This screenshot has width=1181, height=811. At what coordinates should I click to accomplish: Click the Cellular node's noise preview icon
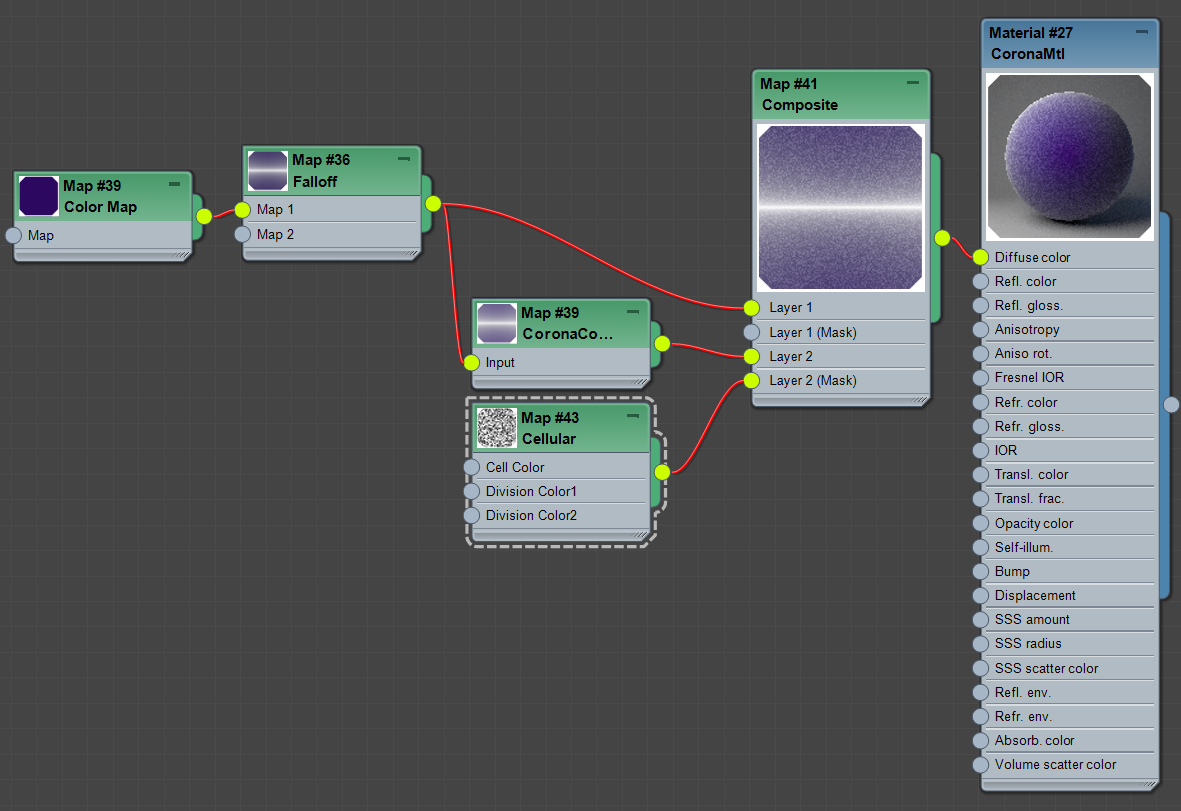click(496, 428)
